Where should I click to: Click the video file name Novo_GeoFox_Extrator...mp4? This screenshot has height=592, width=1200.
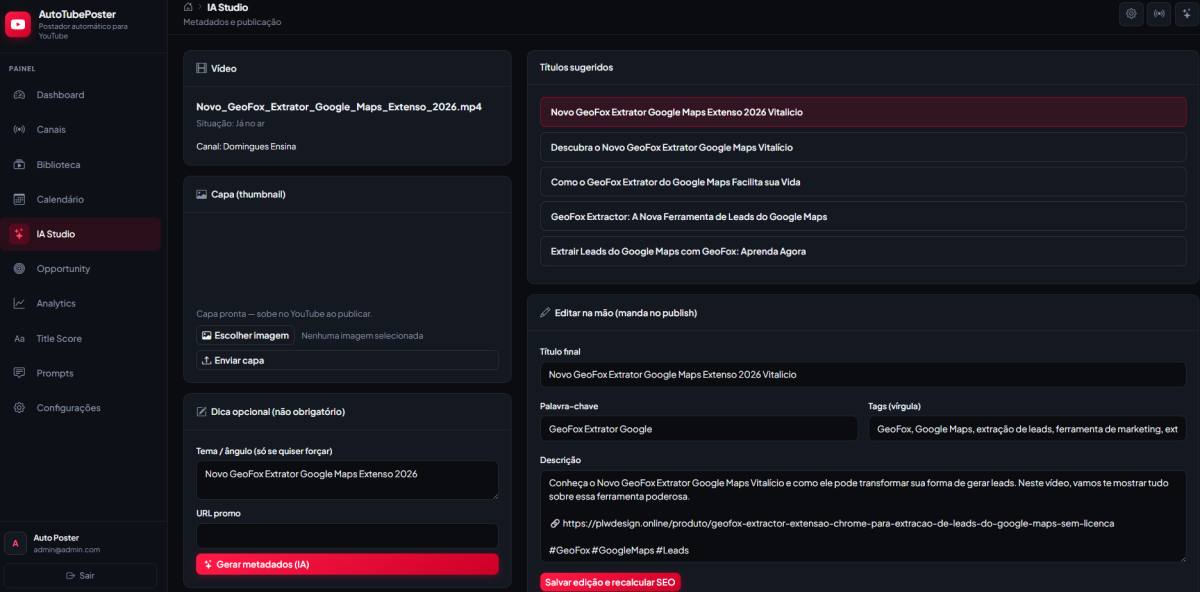[x=339, y=106]
